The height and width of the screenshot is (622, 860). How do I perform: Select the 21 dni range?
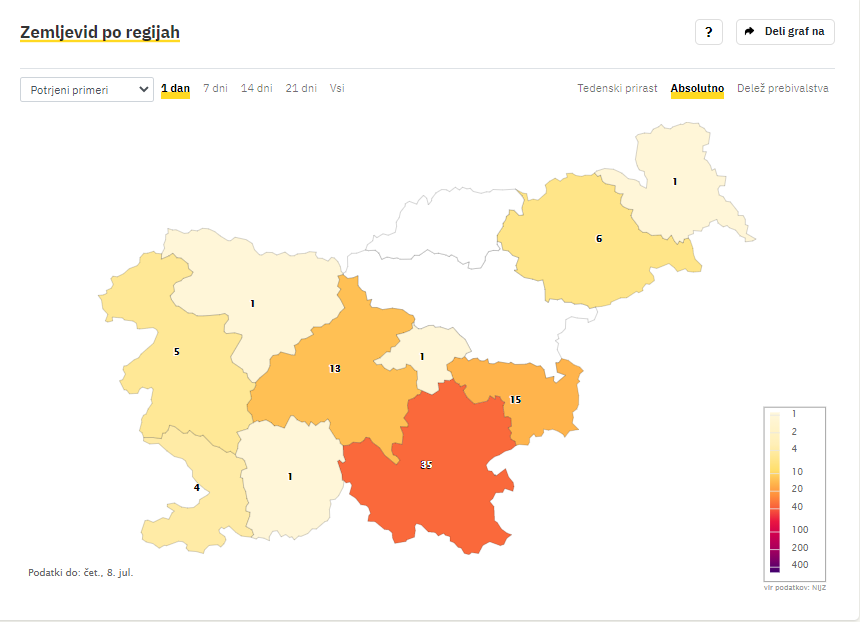click(x=301, y=88)
